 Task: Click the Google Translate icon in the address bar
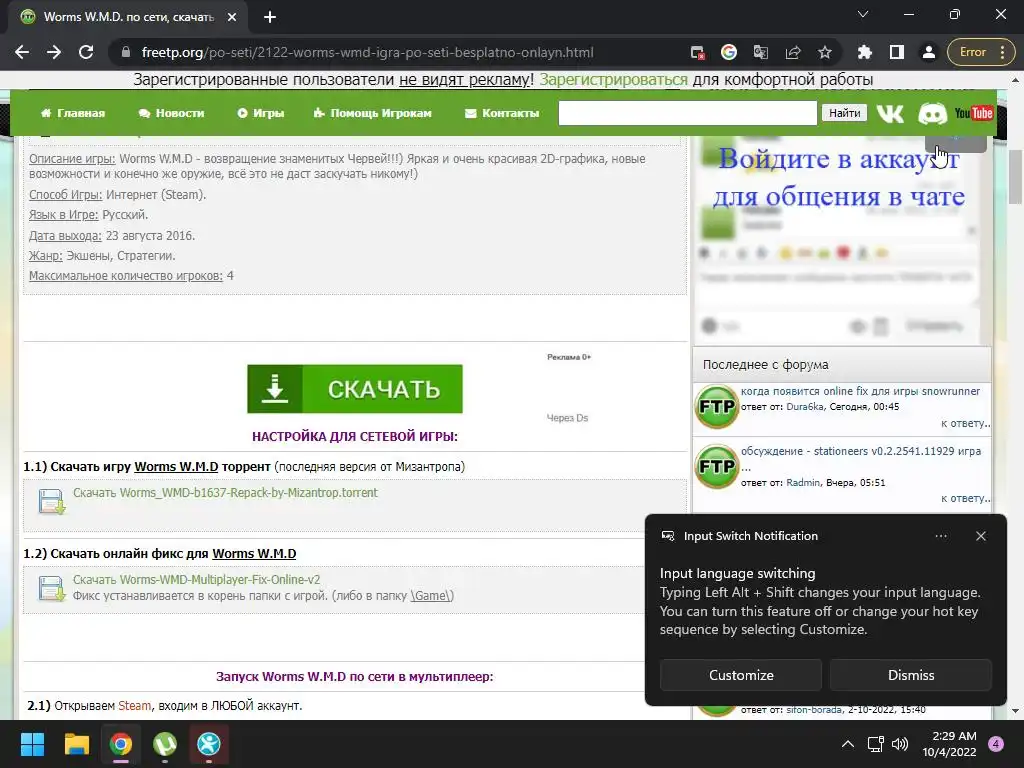[761, 52]
